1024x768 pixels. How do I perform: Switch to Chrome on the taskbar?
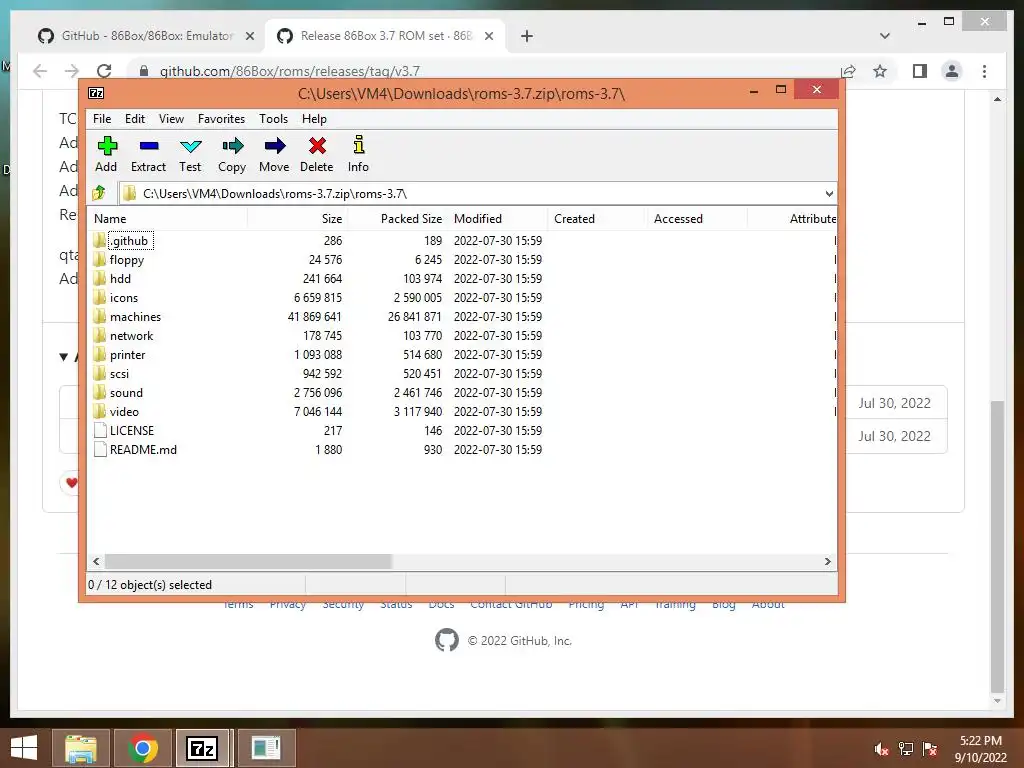coord(143,748)
